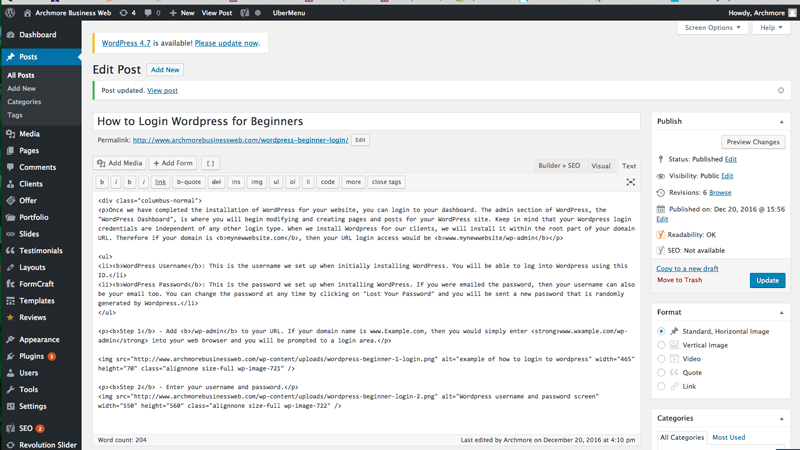Insert img tag button
Image resolution: width=800 pixels, height=450 pixels.
[257, 182]
